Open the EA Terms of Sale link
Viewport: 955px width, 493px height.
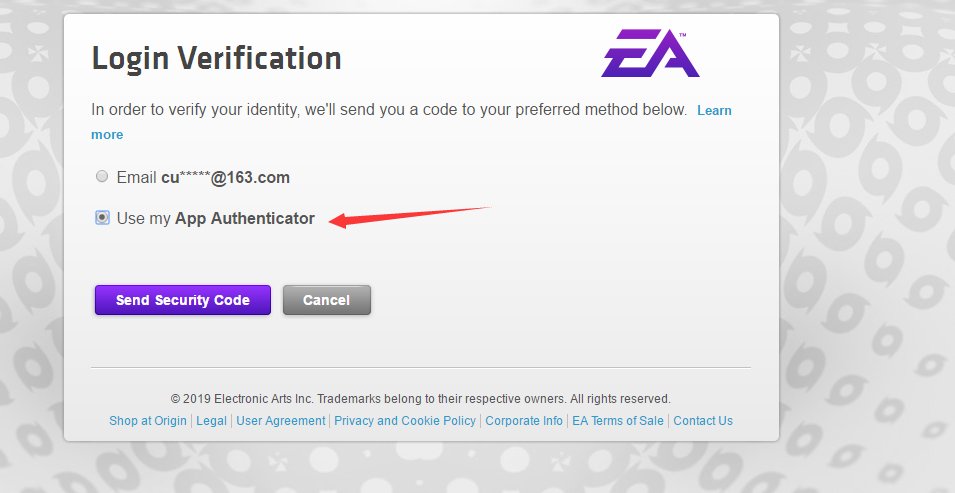[x=618, y=421]
